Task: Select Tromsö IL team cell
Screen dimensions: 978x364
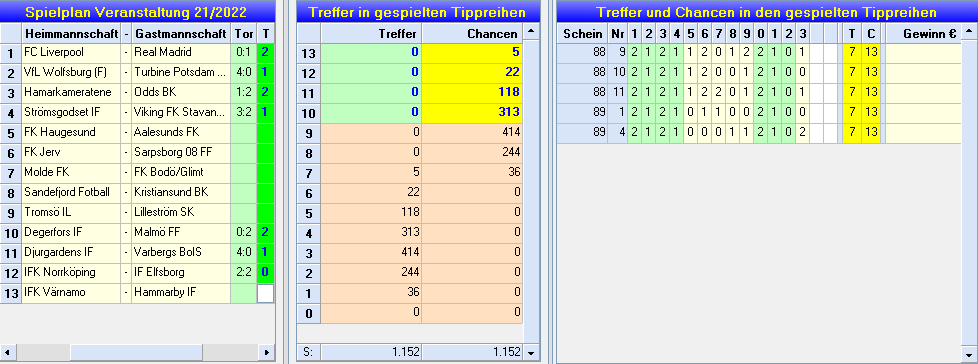Action: coord(71,213)
